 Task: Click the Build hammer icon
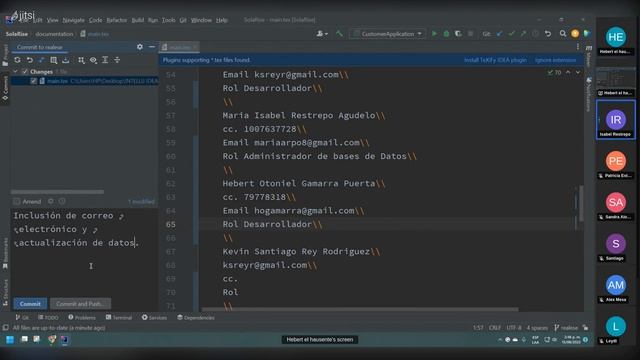pyautogui.click(x=339, y=33)
